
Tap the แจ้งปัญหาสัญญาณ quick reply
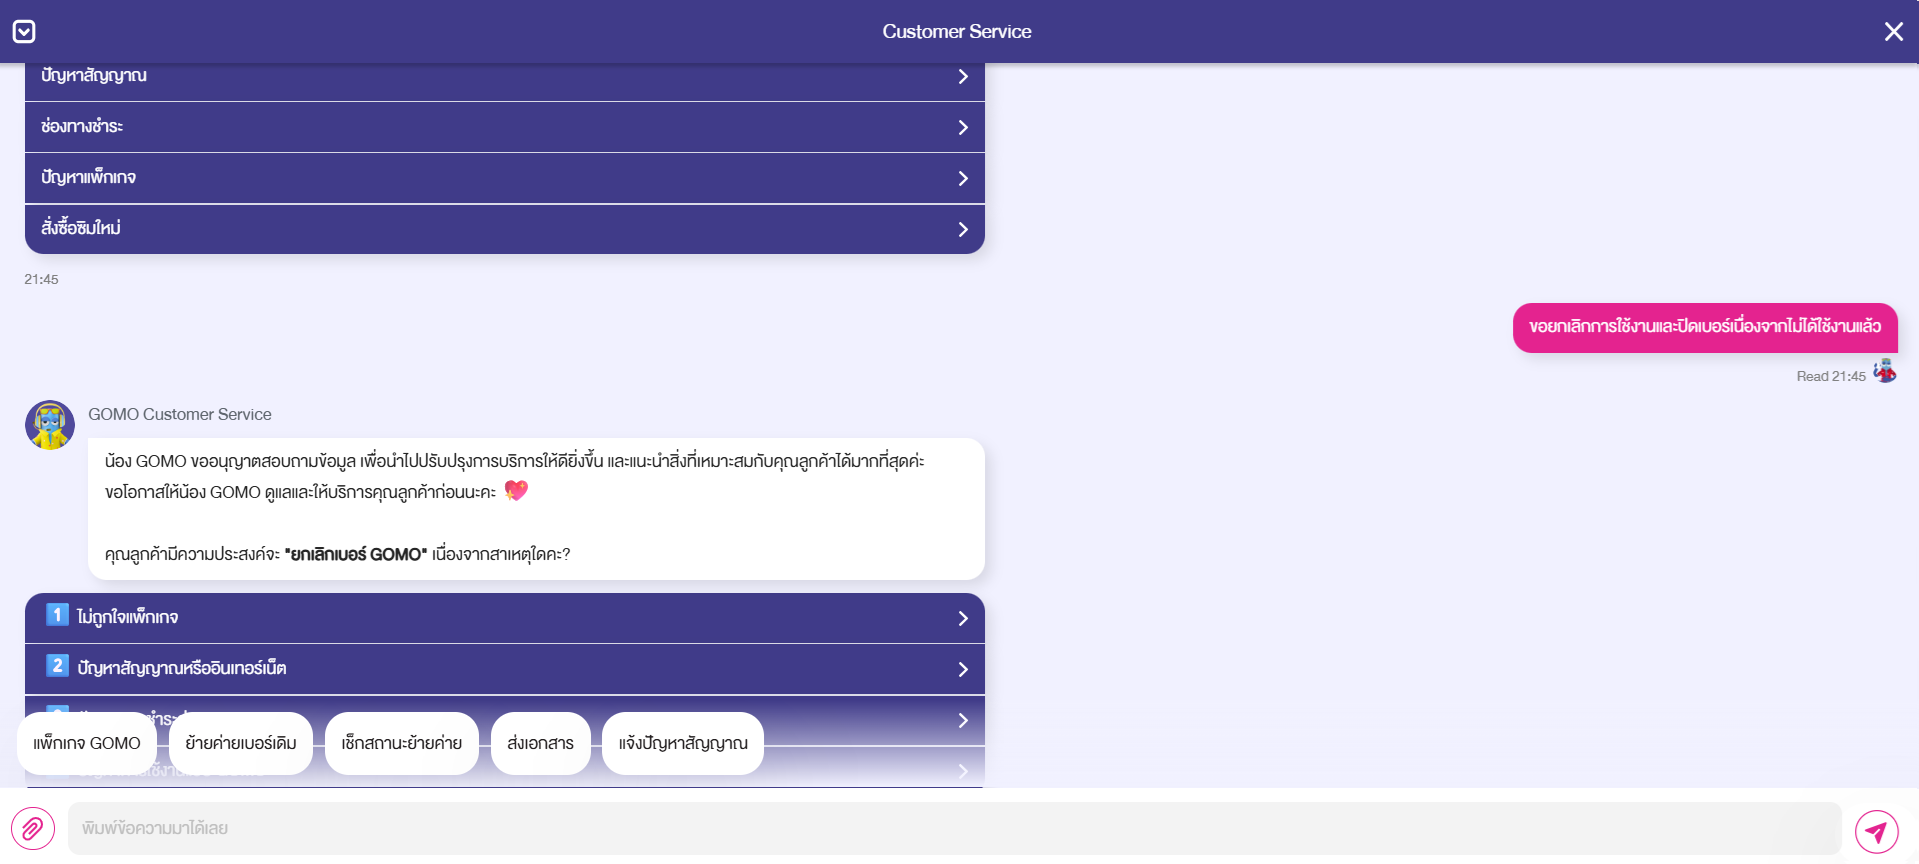tap(683, 743)
